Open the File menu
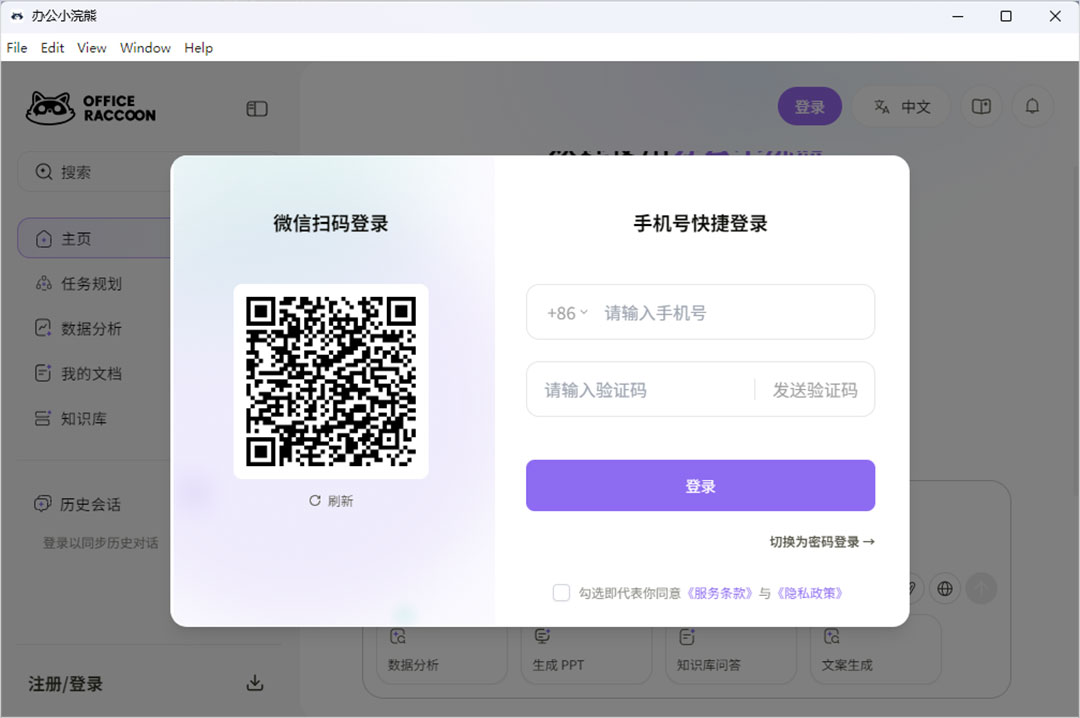This screenshot has height=718, width=1080. pyautogui.click(x=16, y=47)
